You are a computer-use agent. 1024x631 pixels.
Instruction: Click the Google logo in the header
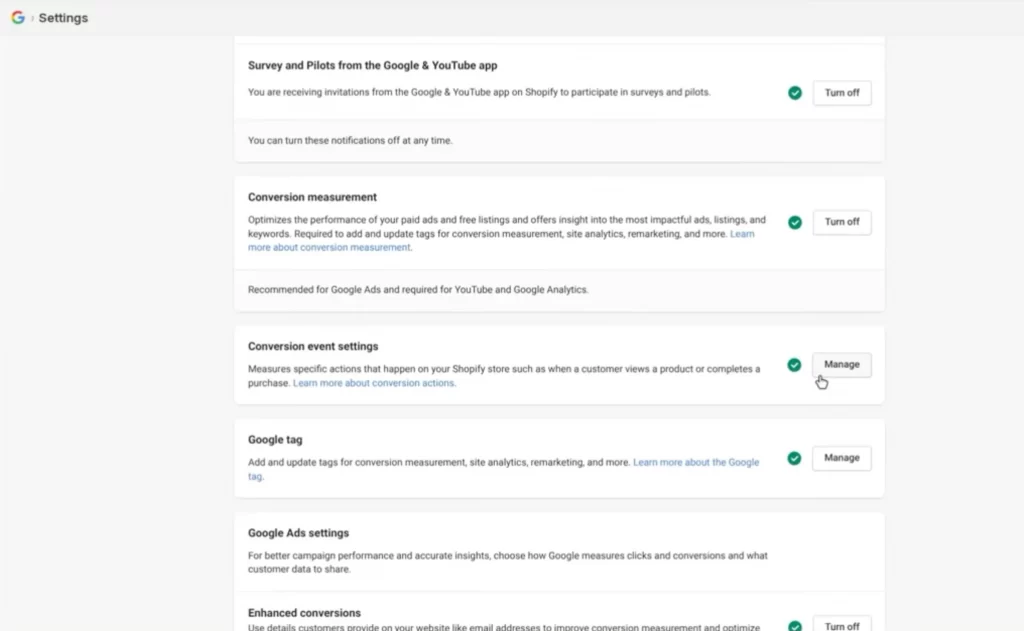(16, 17)
